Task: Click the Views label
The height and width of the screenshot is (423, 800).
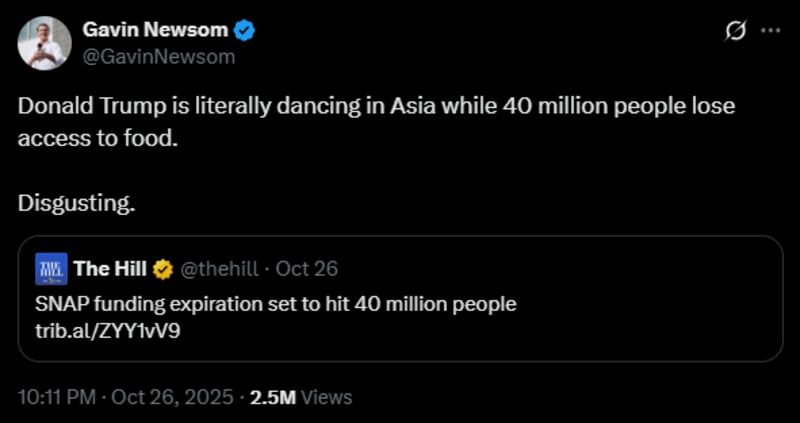Action: point(326,397)
